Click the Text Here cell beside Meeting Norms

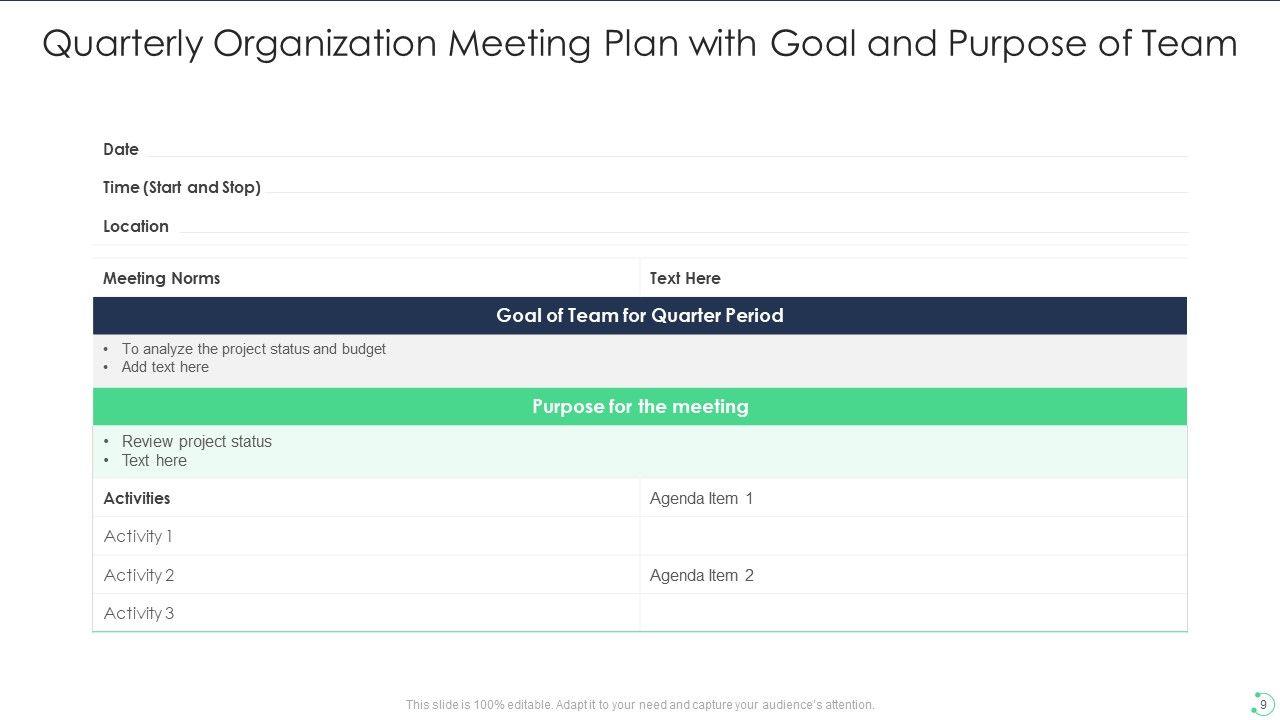tap(912, 278)
